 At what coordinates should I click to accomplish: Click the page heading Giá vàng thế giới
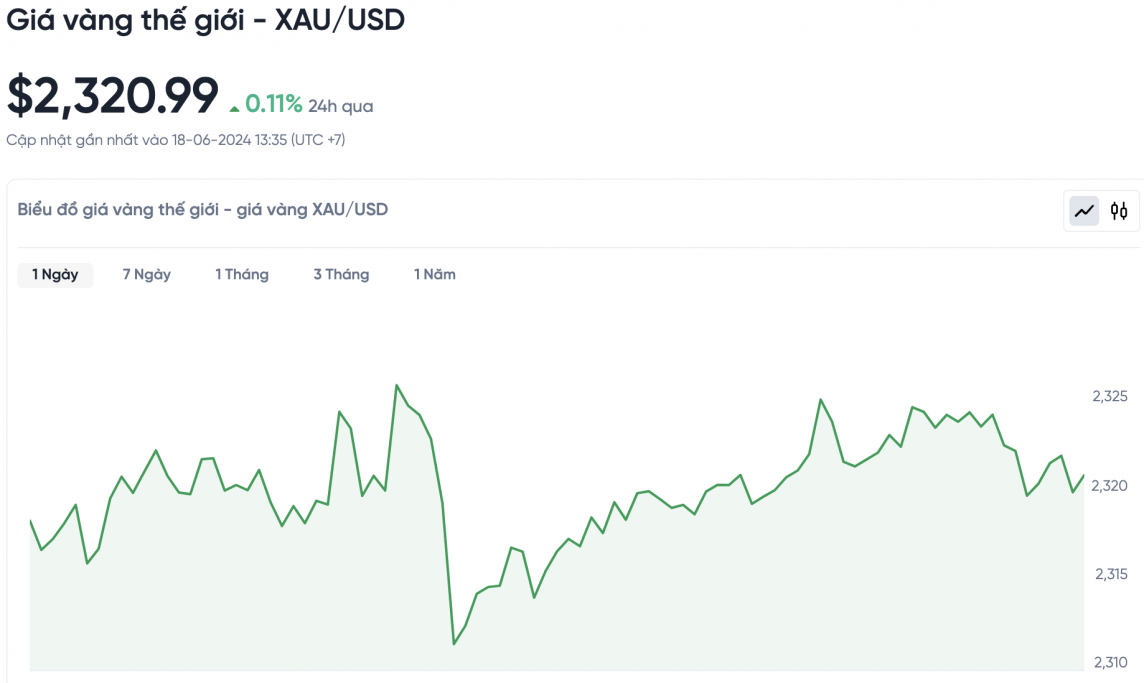point(205,19)
